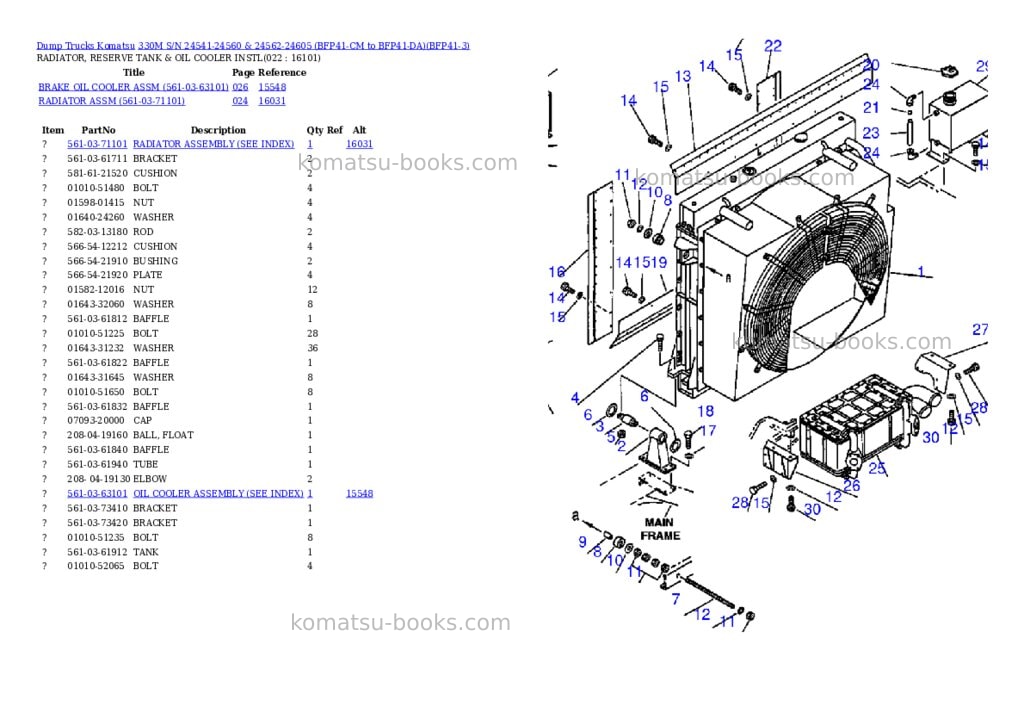
Task: Open part number 561-03-71101 link
Action: click(x=97, y=144)
